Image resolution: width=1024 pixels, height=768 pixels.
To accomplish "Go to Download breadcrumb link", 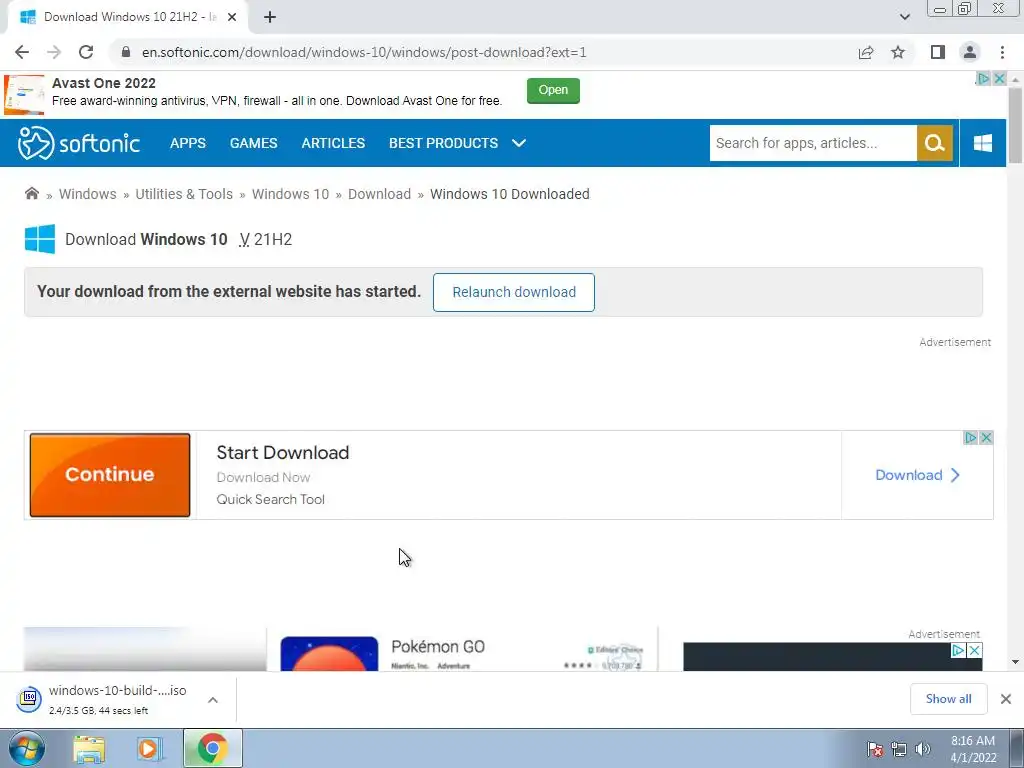I will coord(379,194).
